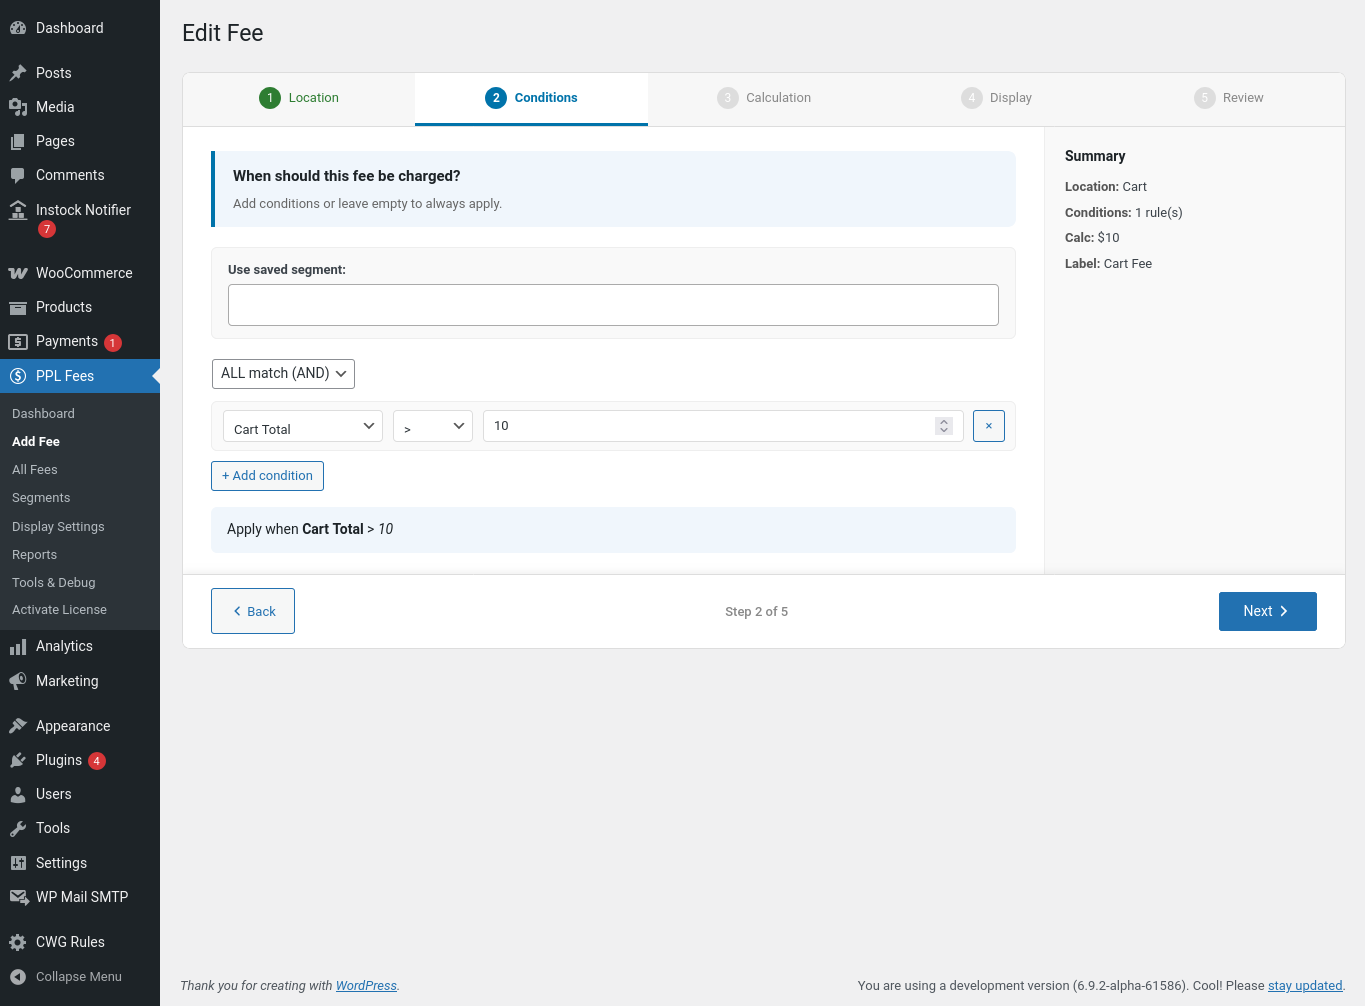The image size is (1365, 1006).
Task: Open Marketing megaphone icon
Action: [18, 681]
